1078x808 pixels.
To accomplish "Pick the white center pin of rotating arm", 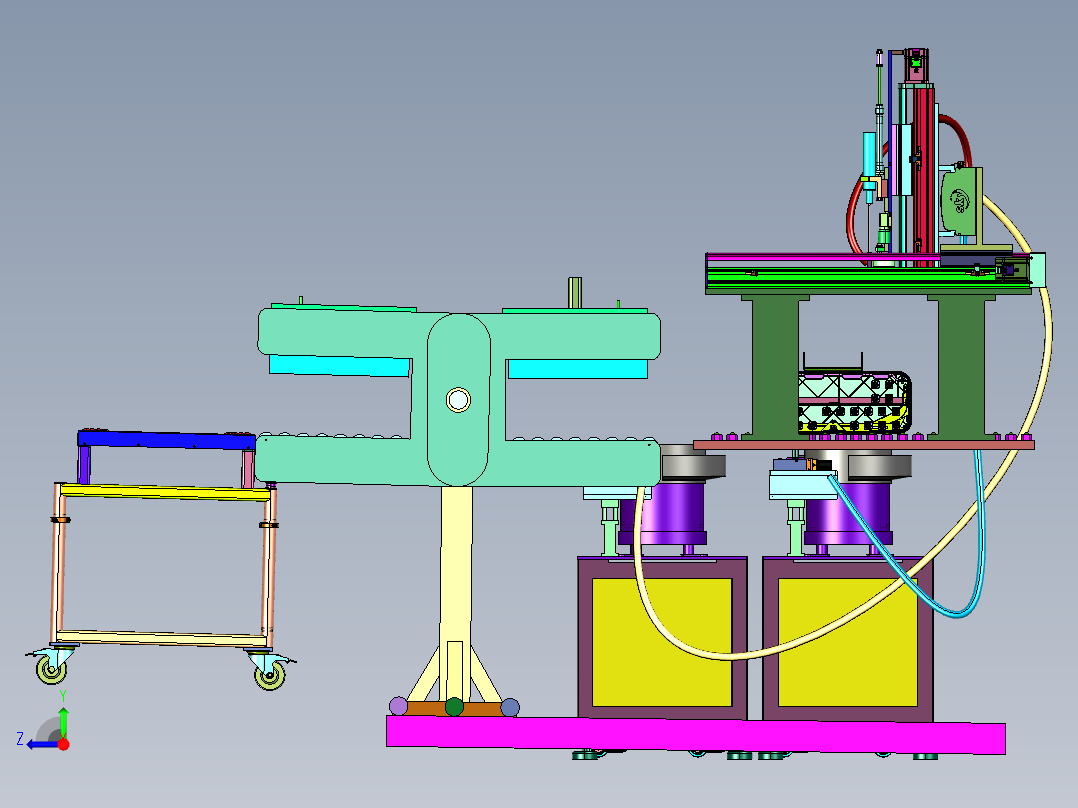I will (x=458, y=400).
